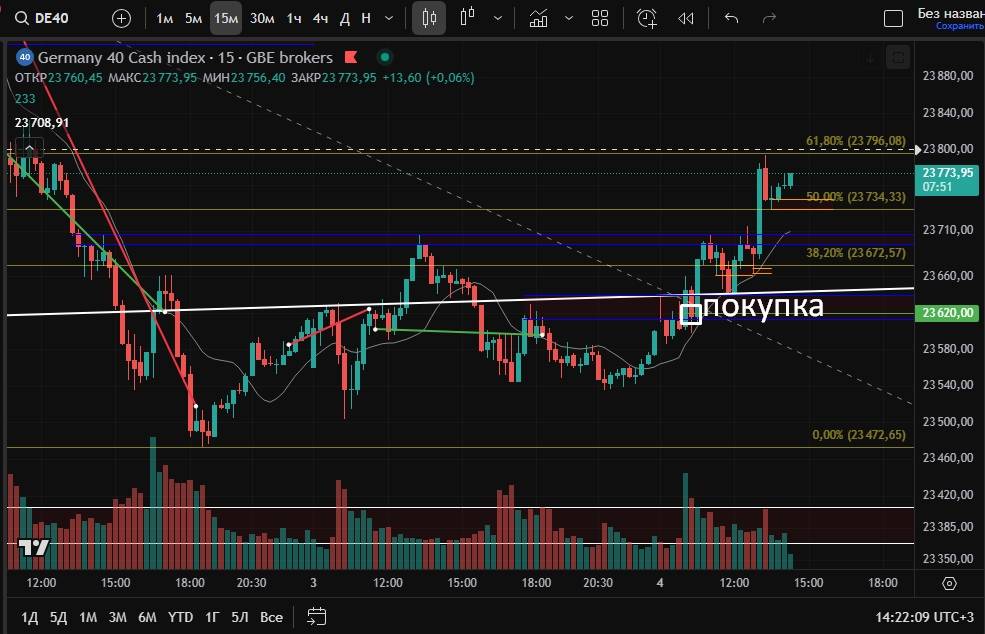Open go-to-date calendar icon in bottom bar
The height and width of the screenshot is (634, 985).
317,616
